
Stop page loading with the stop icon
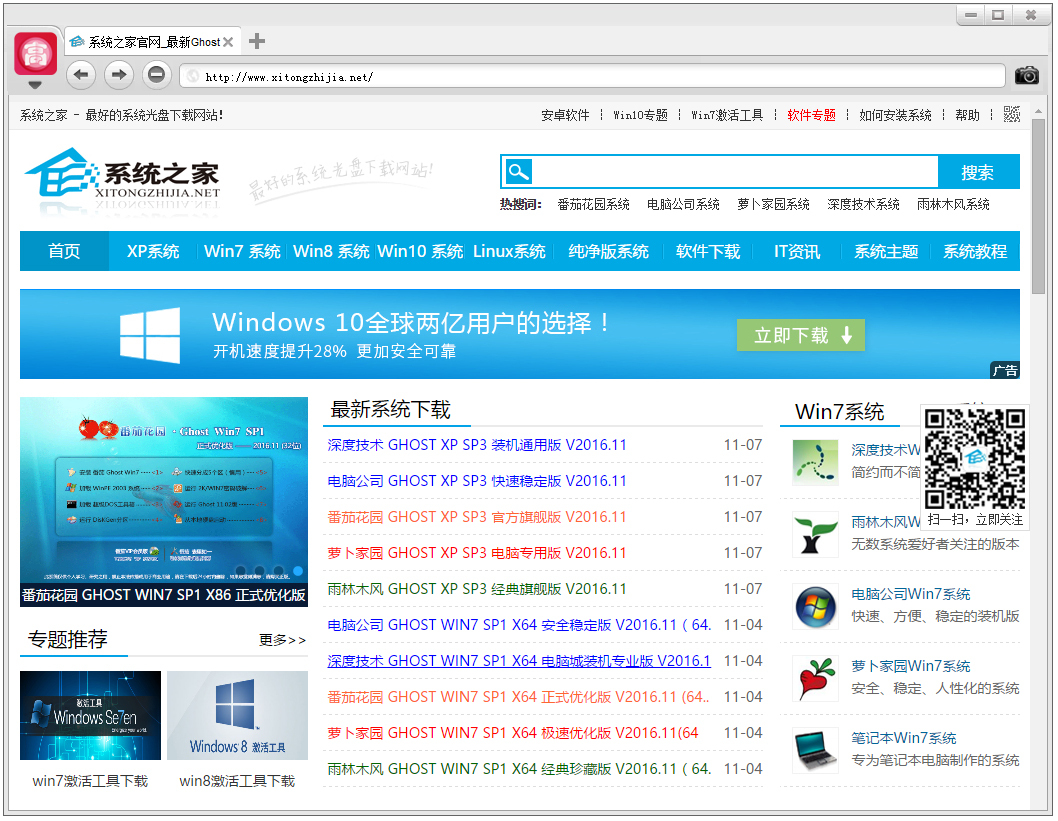pyautogui.click(x=156, y=74)
